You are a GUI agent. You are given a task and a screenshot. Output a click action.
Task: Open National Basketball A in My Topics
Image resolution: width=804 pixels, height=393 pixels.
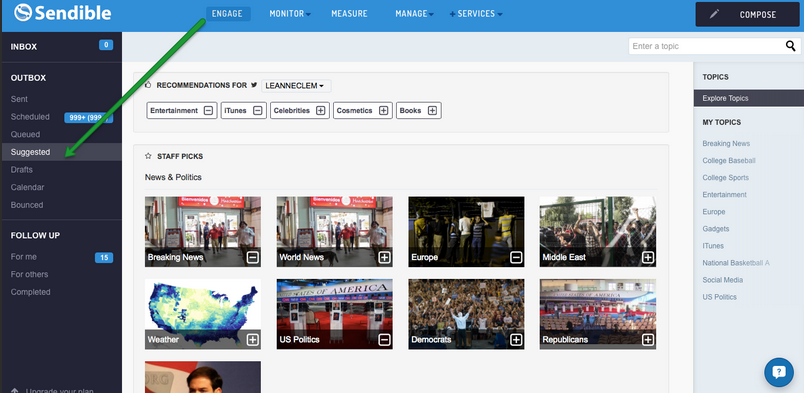click(736, 263)
